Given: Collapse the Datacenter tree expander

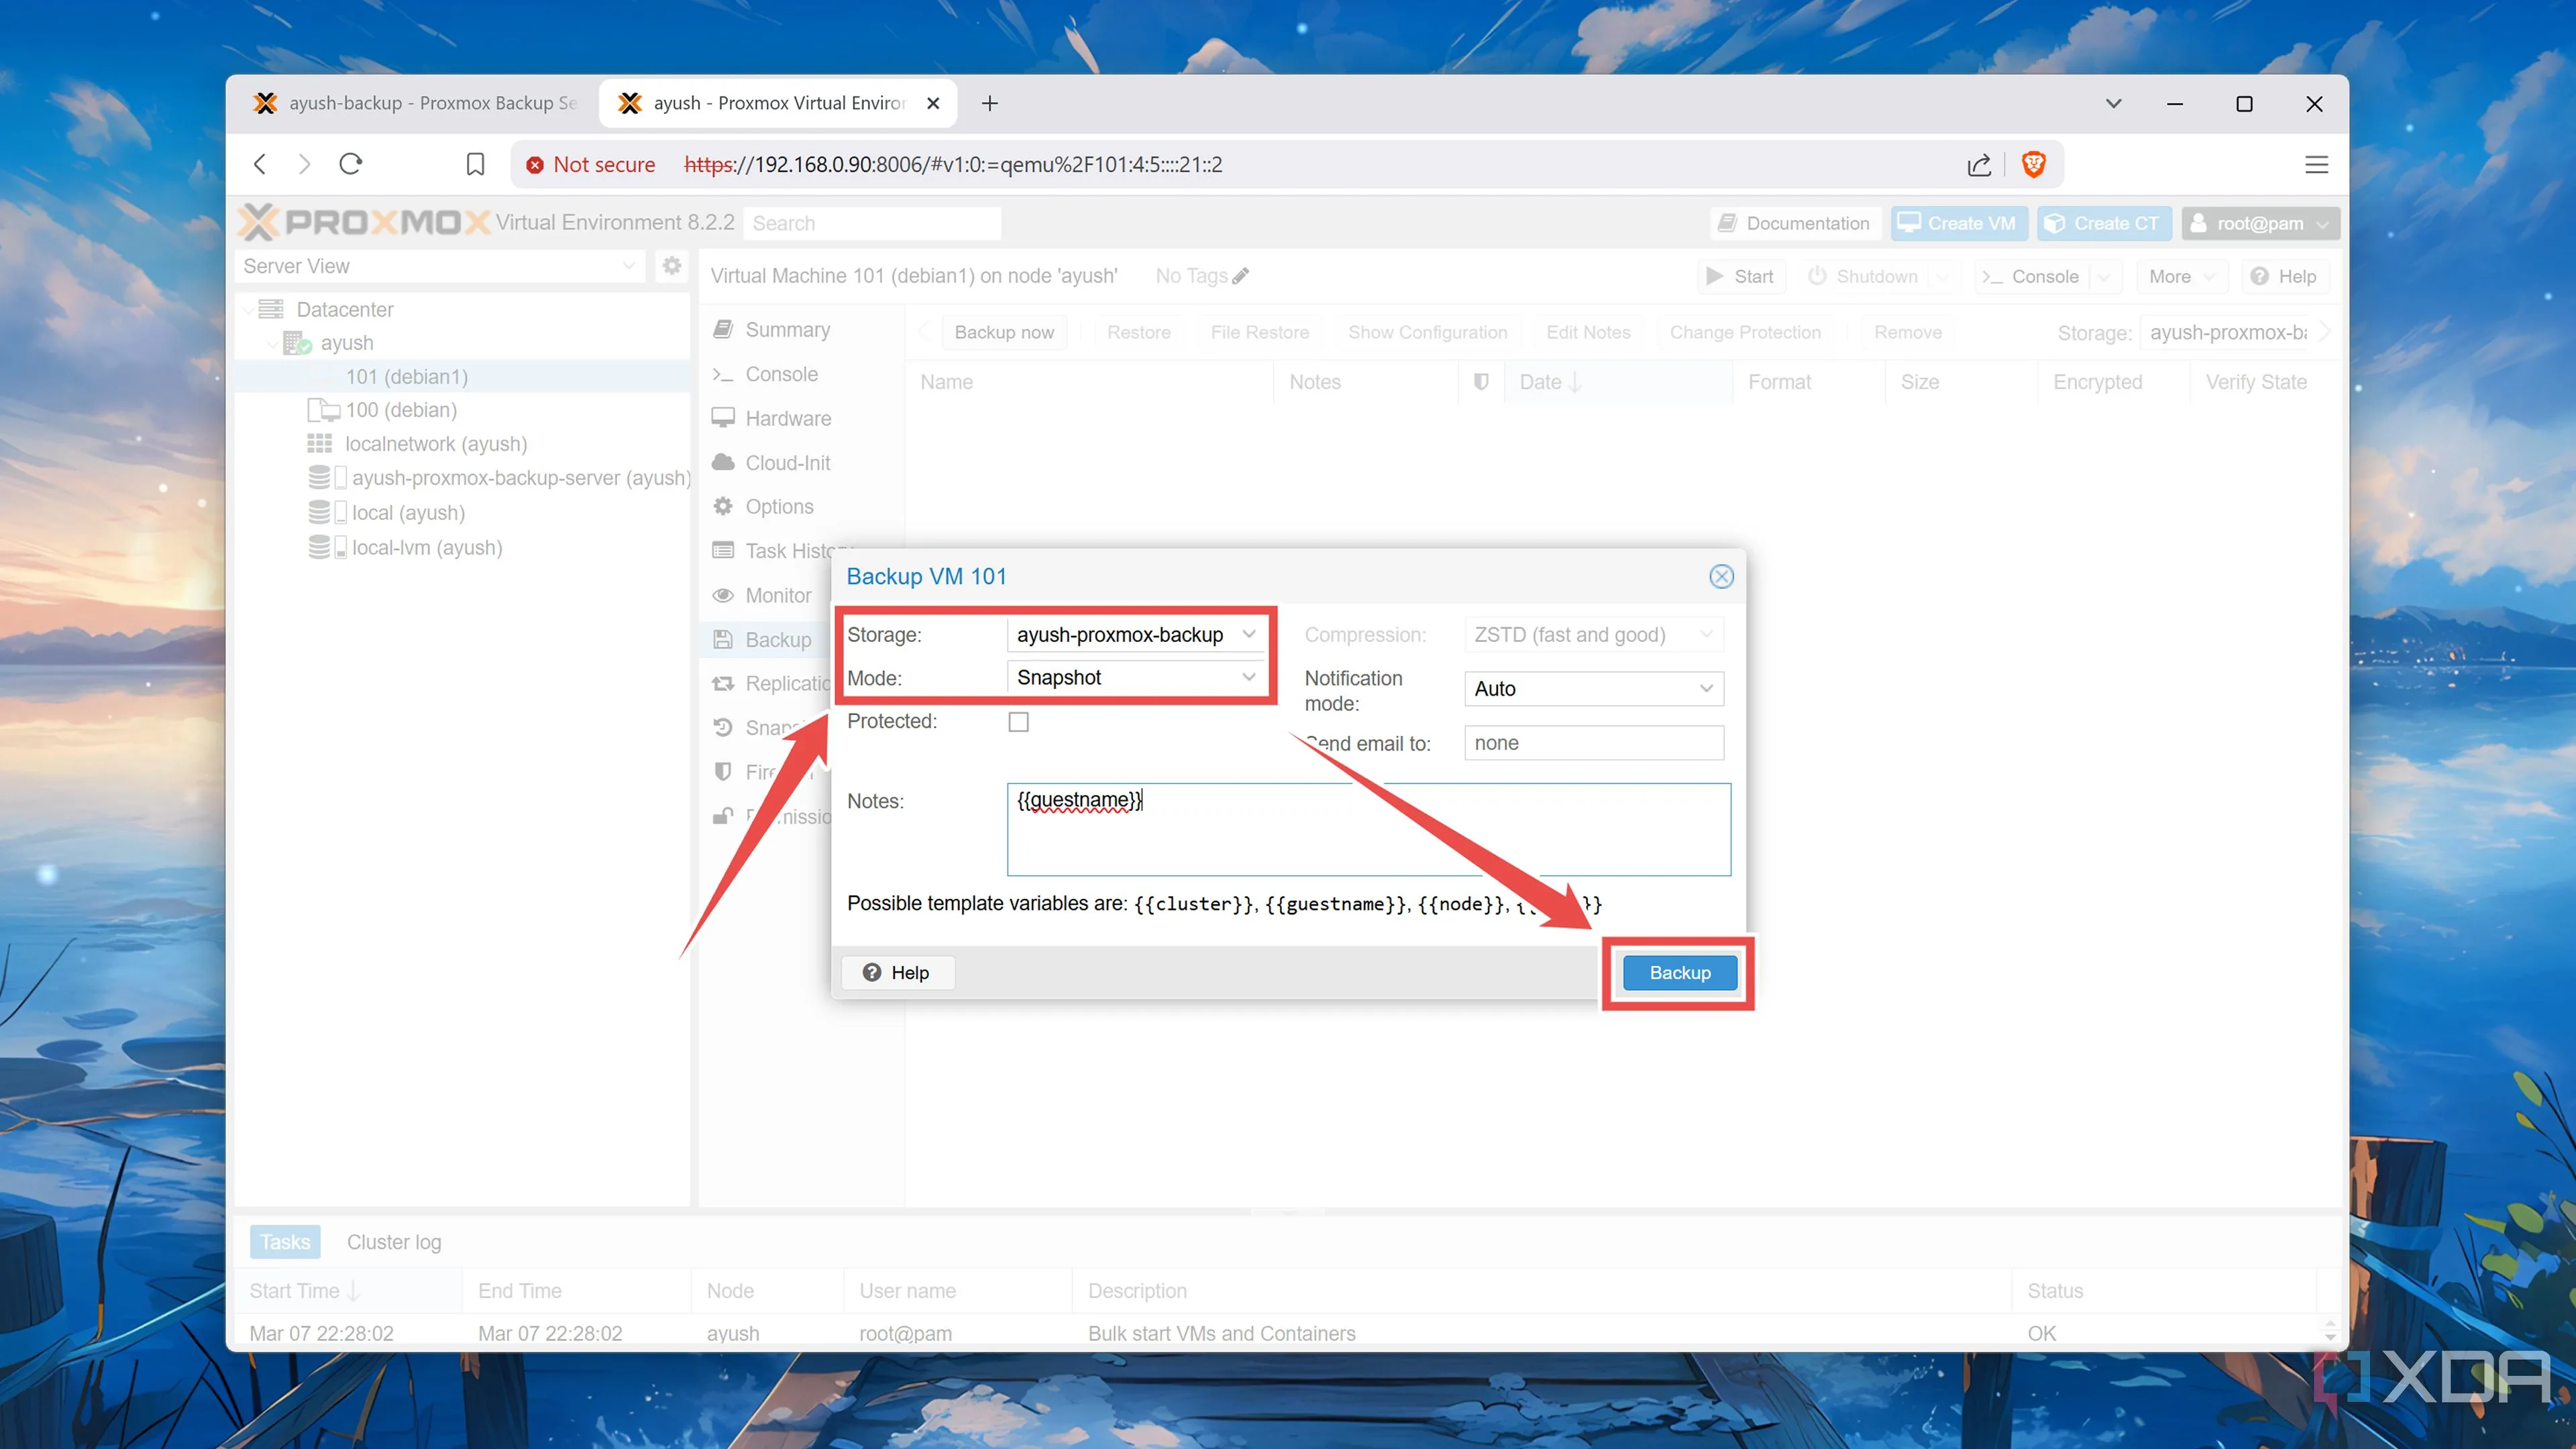Looking at the screenshot, I should click(247, 310).
